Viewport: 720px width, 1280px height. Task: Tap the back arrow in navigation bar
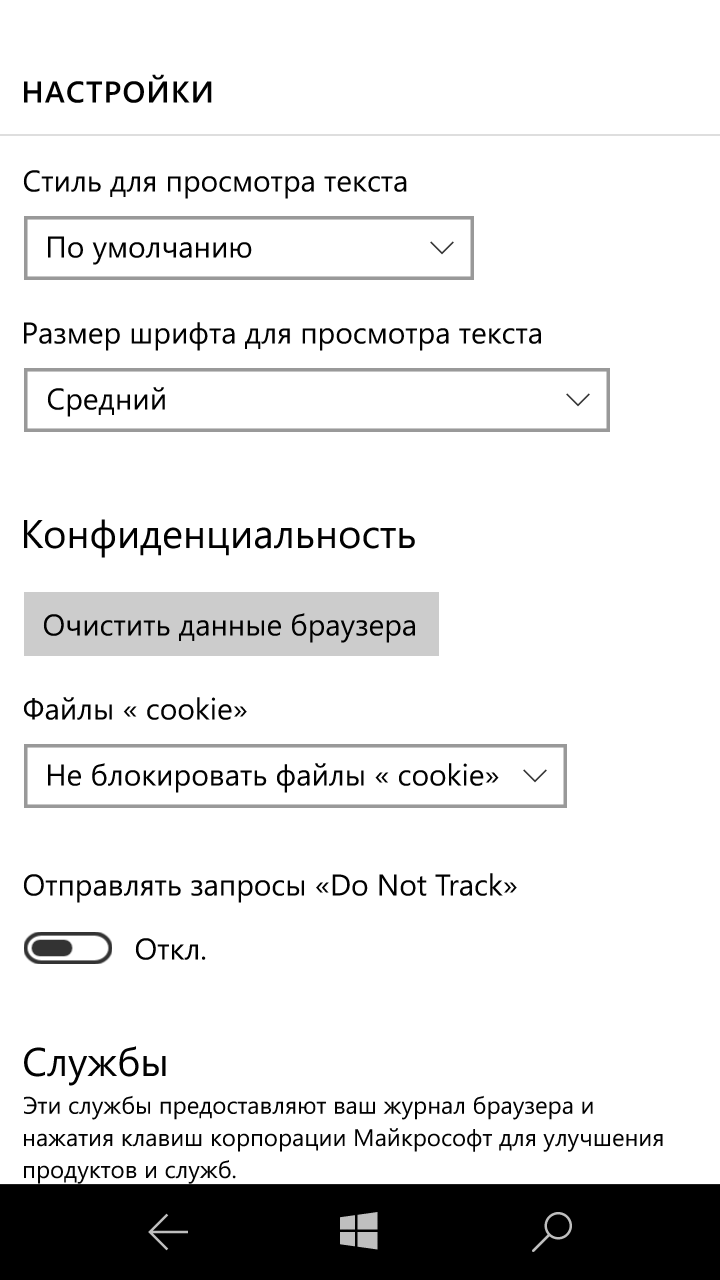coord(168,1232)
